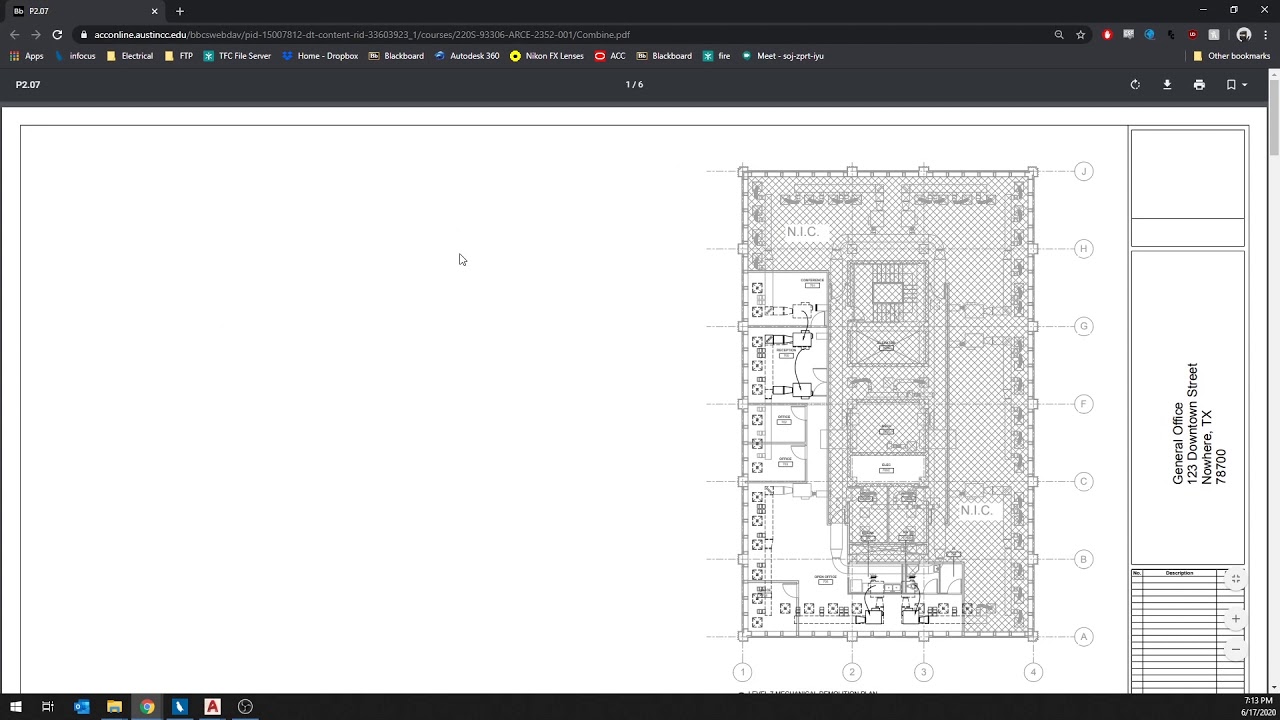1280x720 pixels.
Task: Click the N.I.C. label near grid H
Action: (x=802, y=232)
